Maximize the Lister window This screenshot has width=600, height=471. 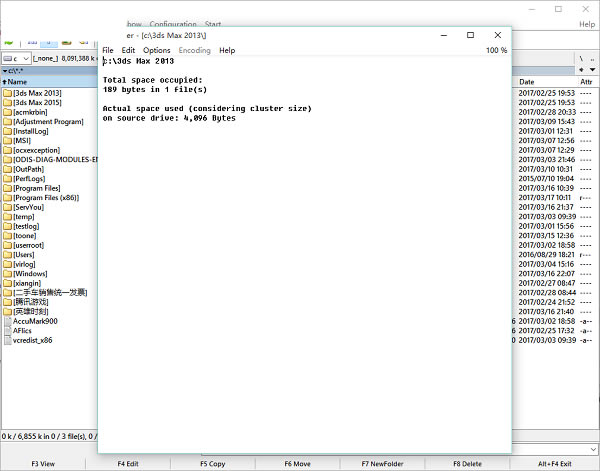(x=470, y=35)
